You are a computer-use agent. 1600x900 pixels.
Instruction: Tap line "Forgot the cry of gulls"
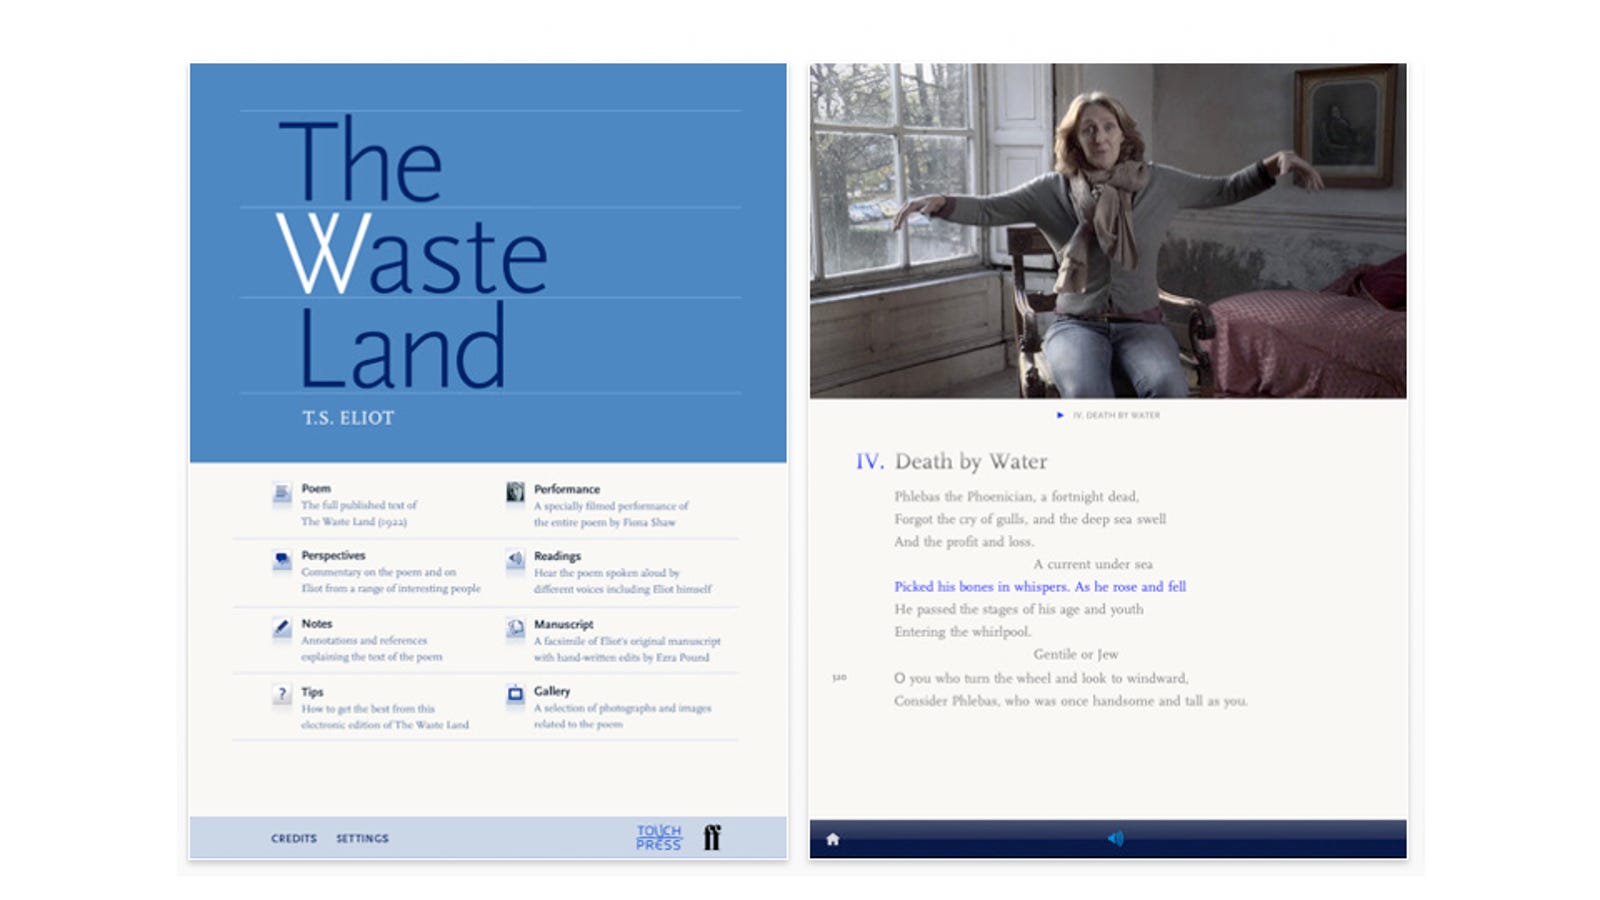coord(1030,519)
